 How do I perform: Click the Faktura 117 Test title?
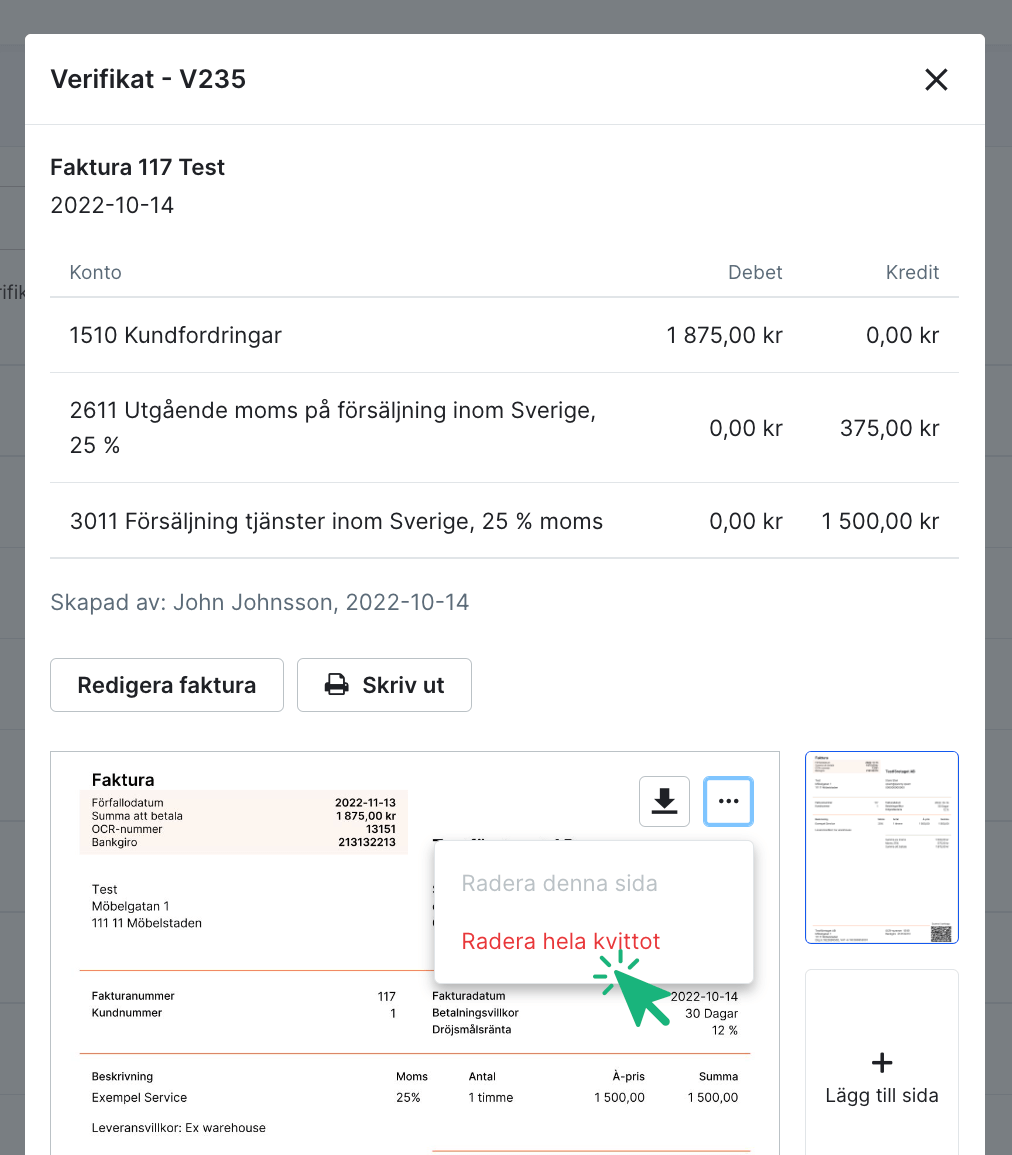point(138,167)
